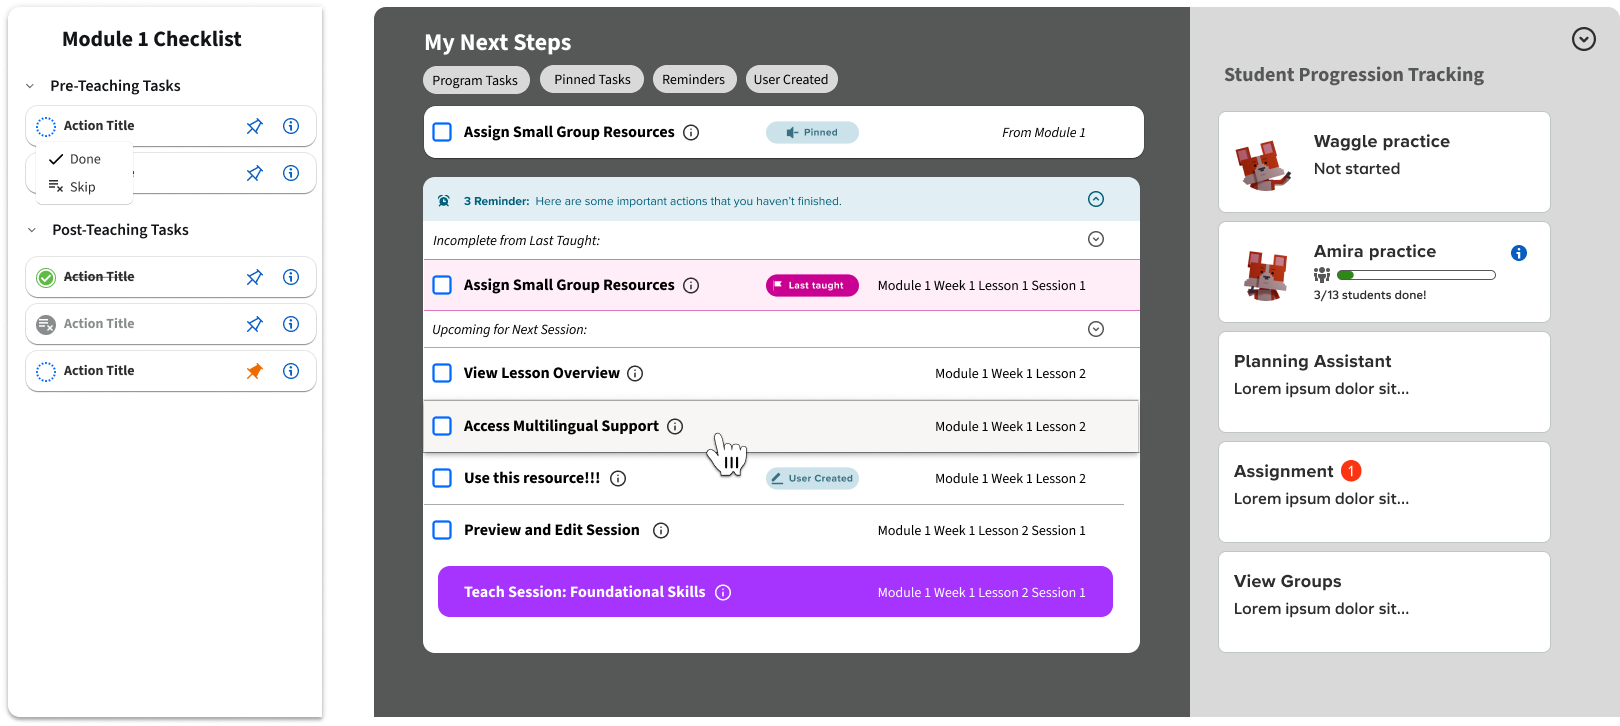Click info icon next to View Lesson Overview
This screenshot has height=726, width=1620.
(x=635, y=374)
